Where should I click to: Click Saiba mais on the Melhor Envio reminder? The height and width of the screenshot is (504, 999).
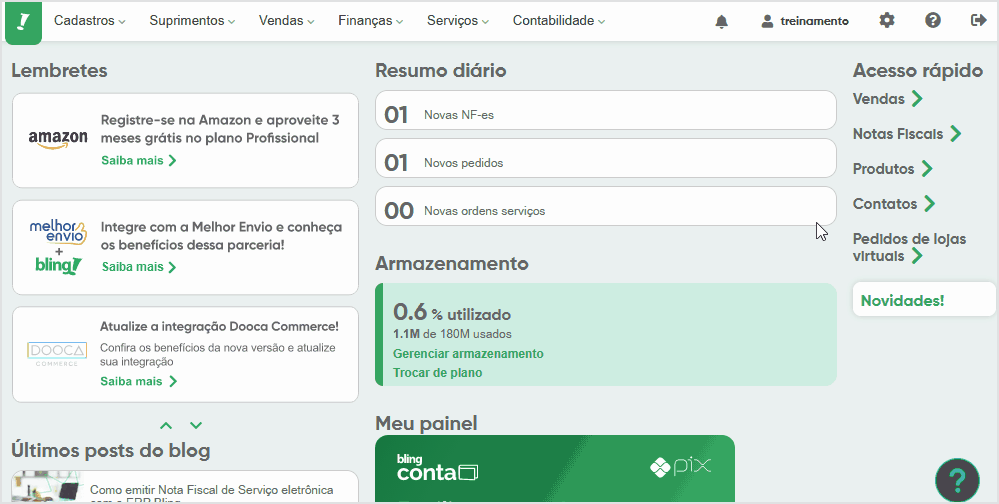pyautogui.click(x=139, y=267)
